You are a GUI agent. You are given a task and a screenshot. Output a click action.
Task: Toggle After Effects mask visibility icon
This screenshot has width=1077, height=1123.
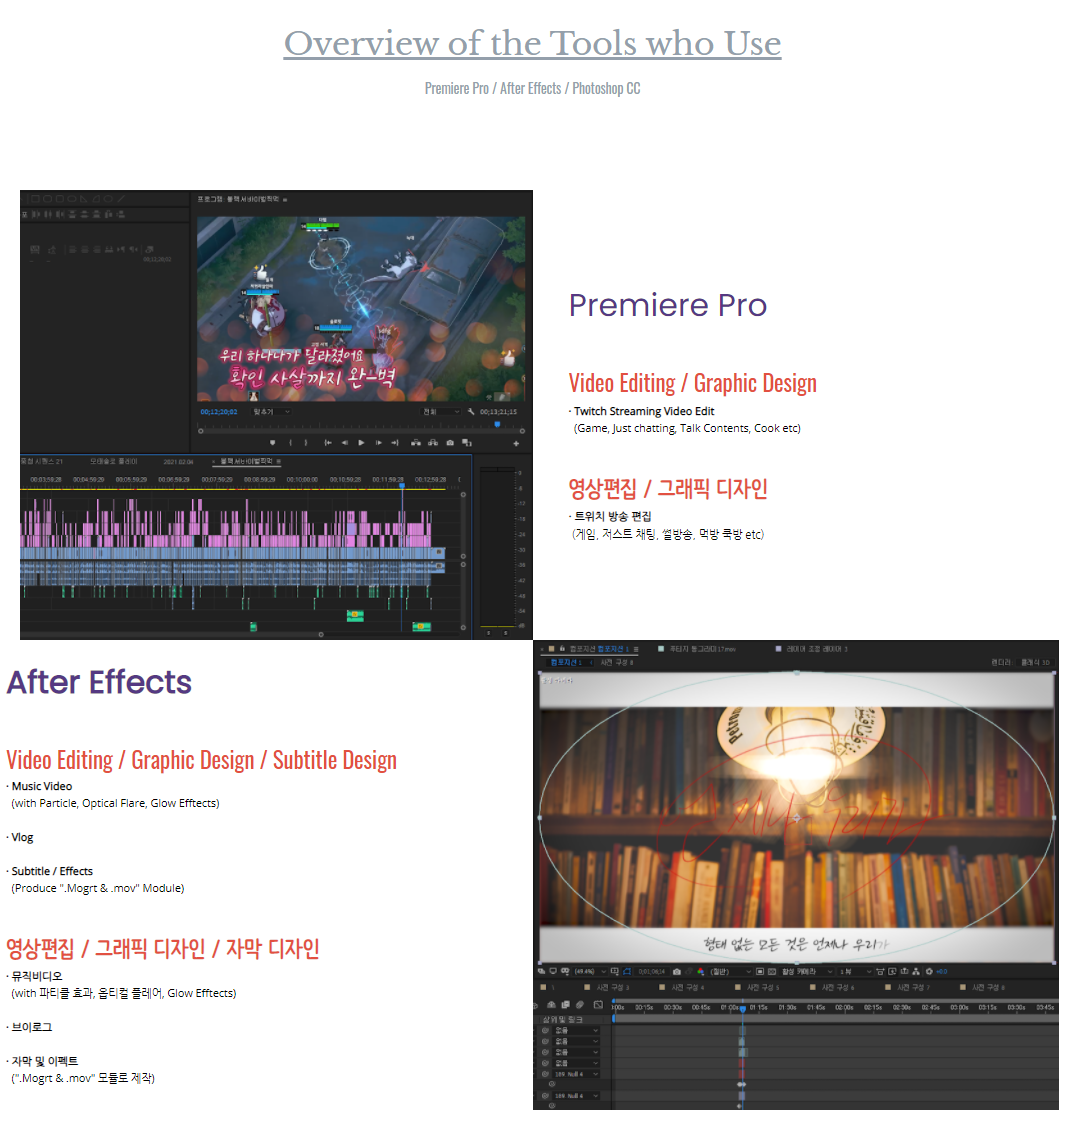tap(627, 972)
